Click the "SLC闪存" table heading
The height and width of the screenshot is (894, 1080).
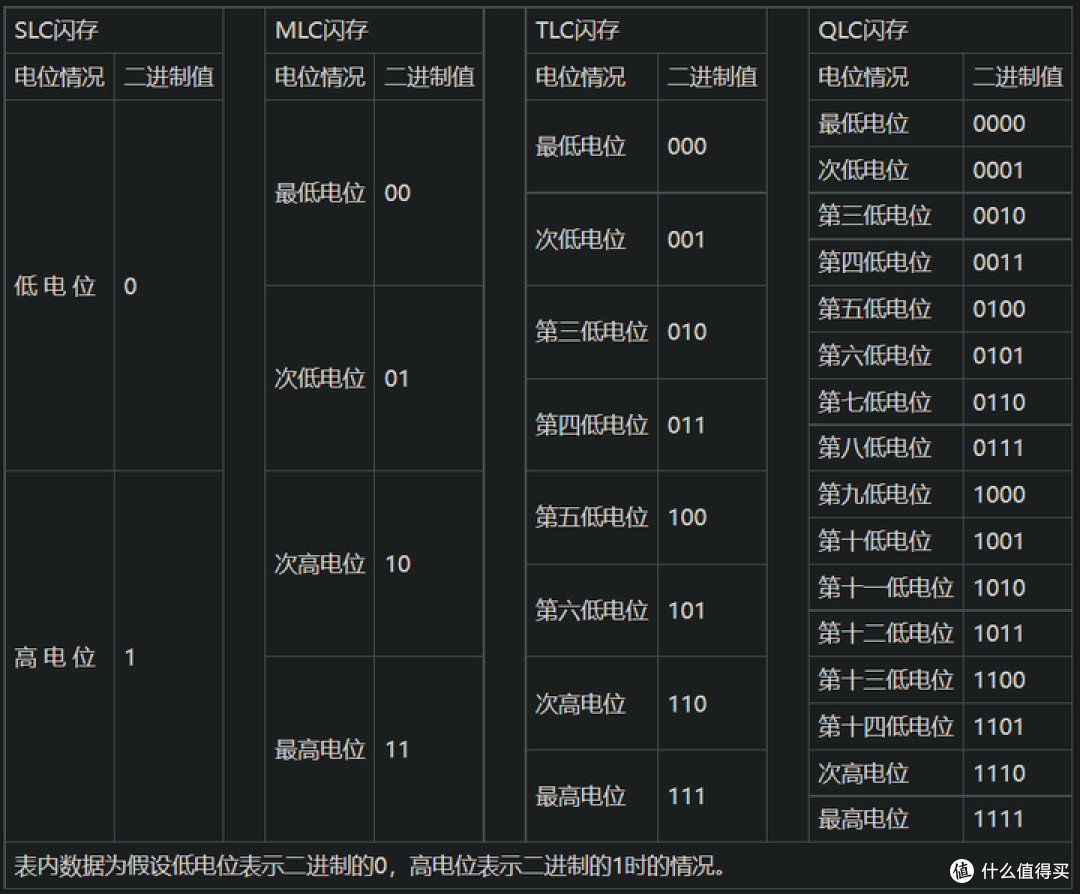point(56,30)
